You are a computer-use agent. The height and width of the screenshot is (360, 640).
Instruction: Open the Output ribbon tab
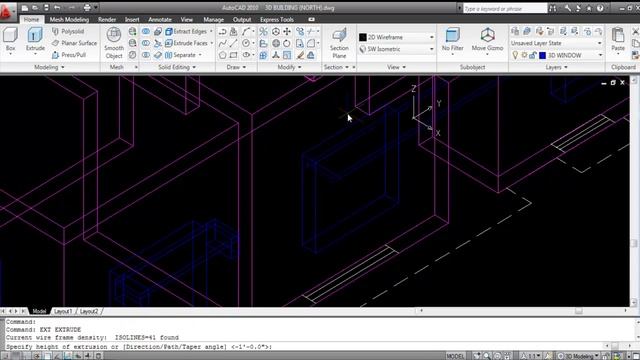coord(242,19)
